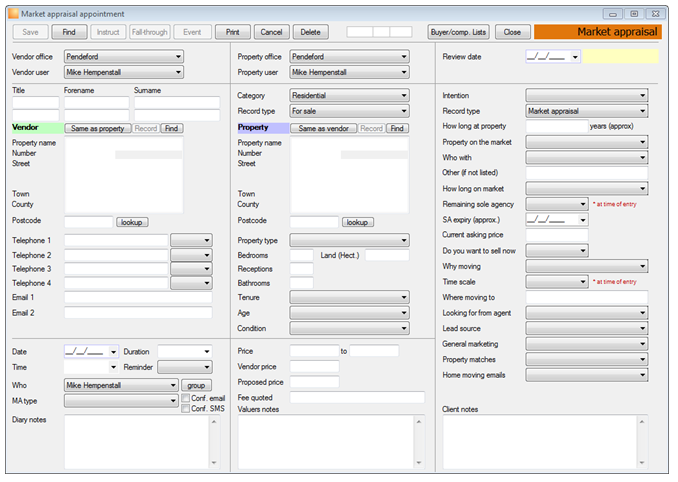Screen dimensions: 678x482
Task: Open the Property matches dropdown
Action: tap(587, 360)
